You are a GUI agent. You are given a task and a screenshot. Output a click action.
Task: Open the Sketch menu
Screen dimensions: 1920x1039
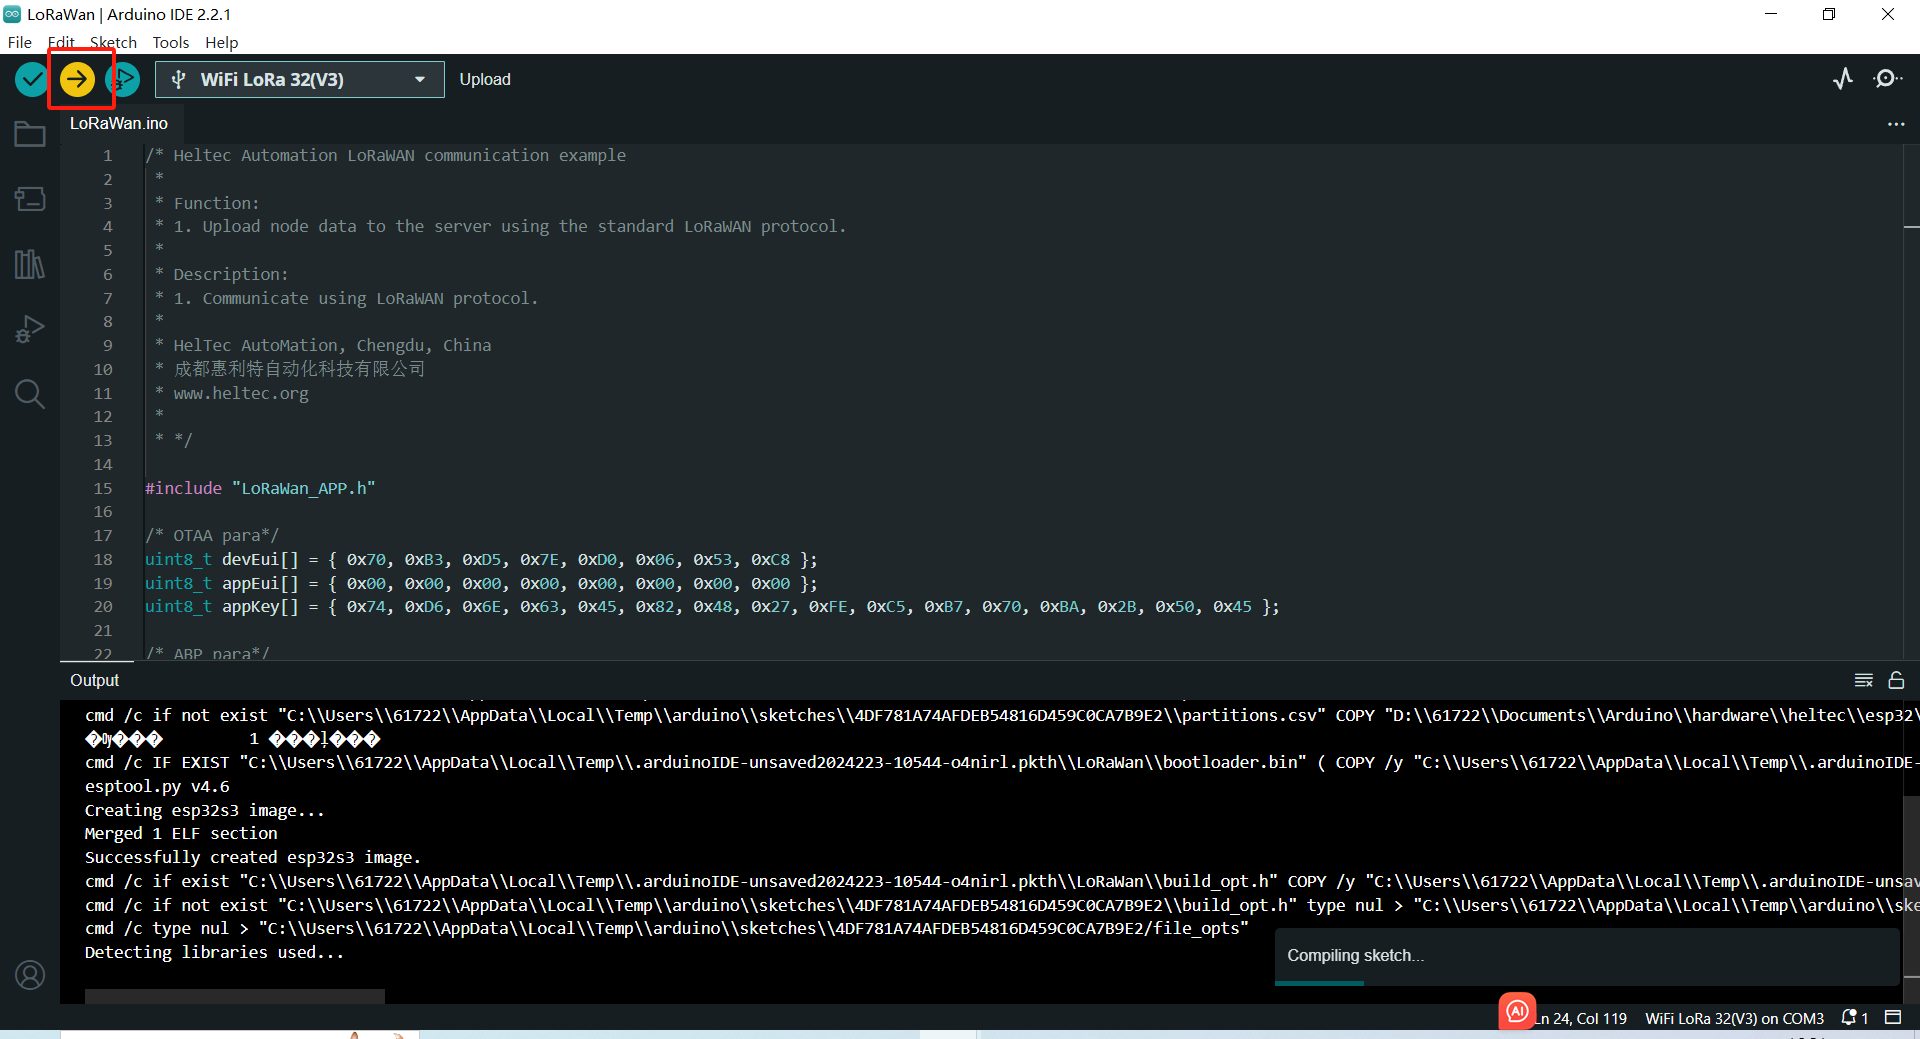(x=113, y=42)
